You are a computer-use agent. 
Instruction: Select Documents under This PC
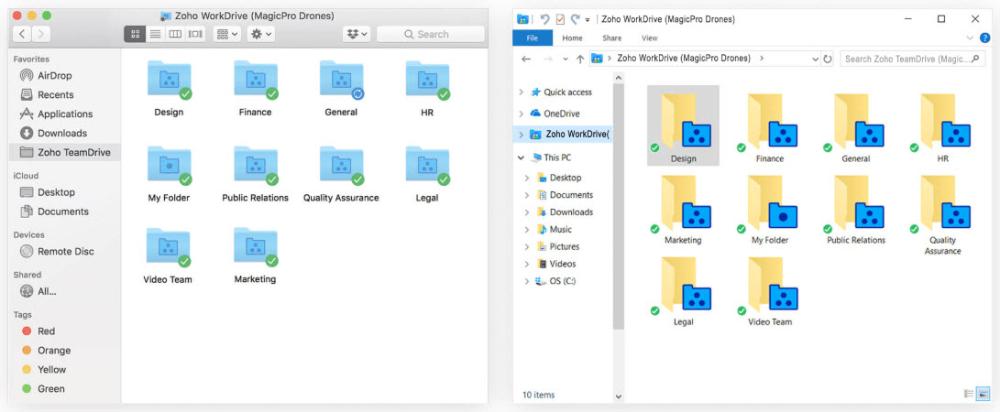(565, 195)
